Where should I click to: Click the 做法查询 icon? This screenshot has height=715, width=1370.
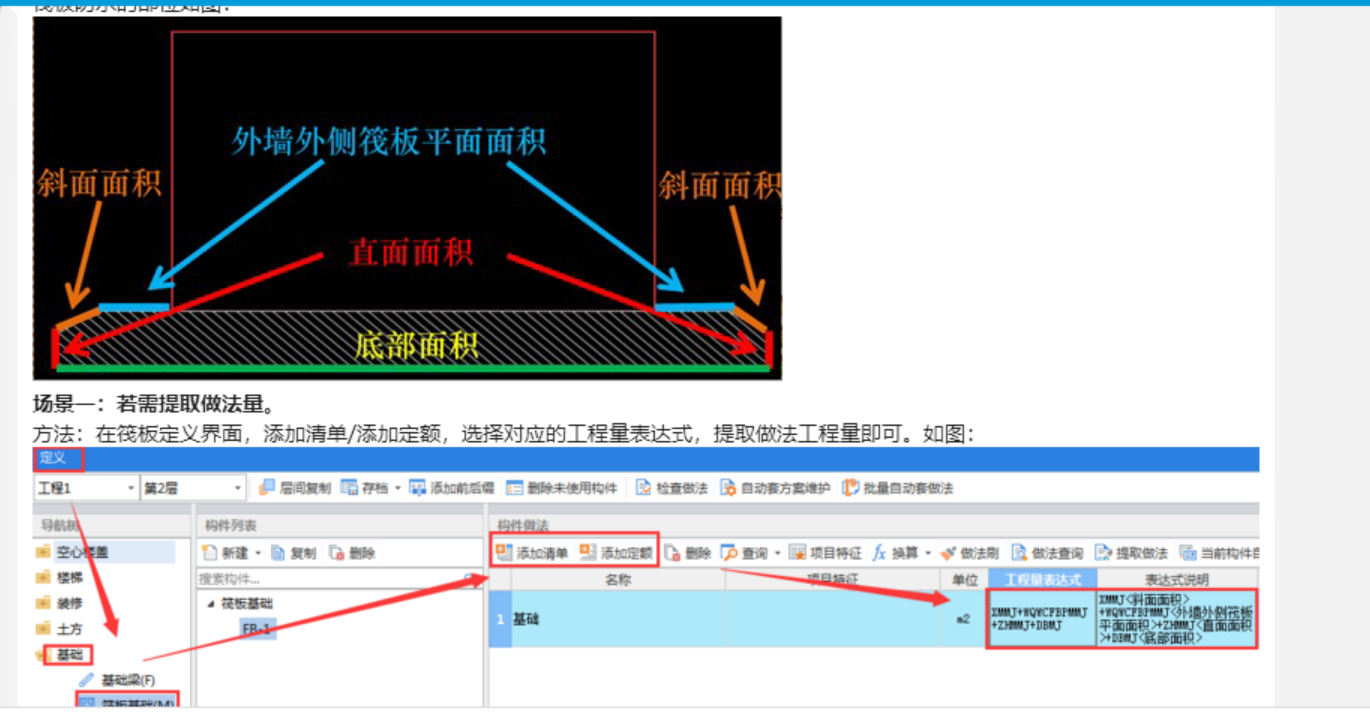tap(1019, 552)
